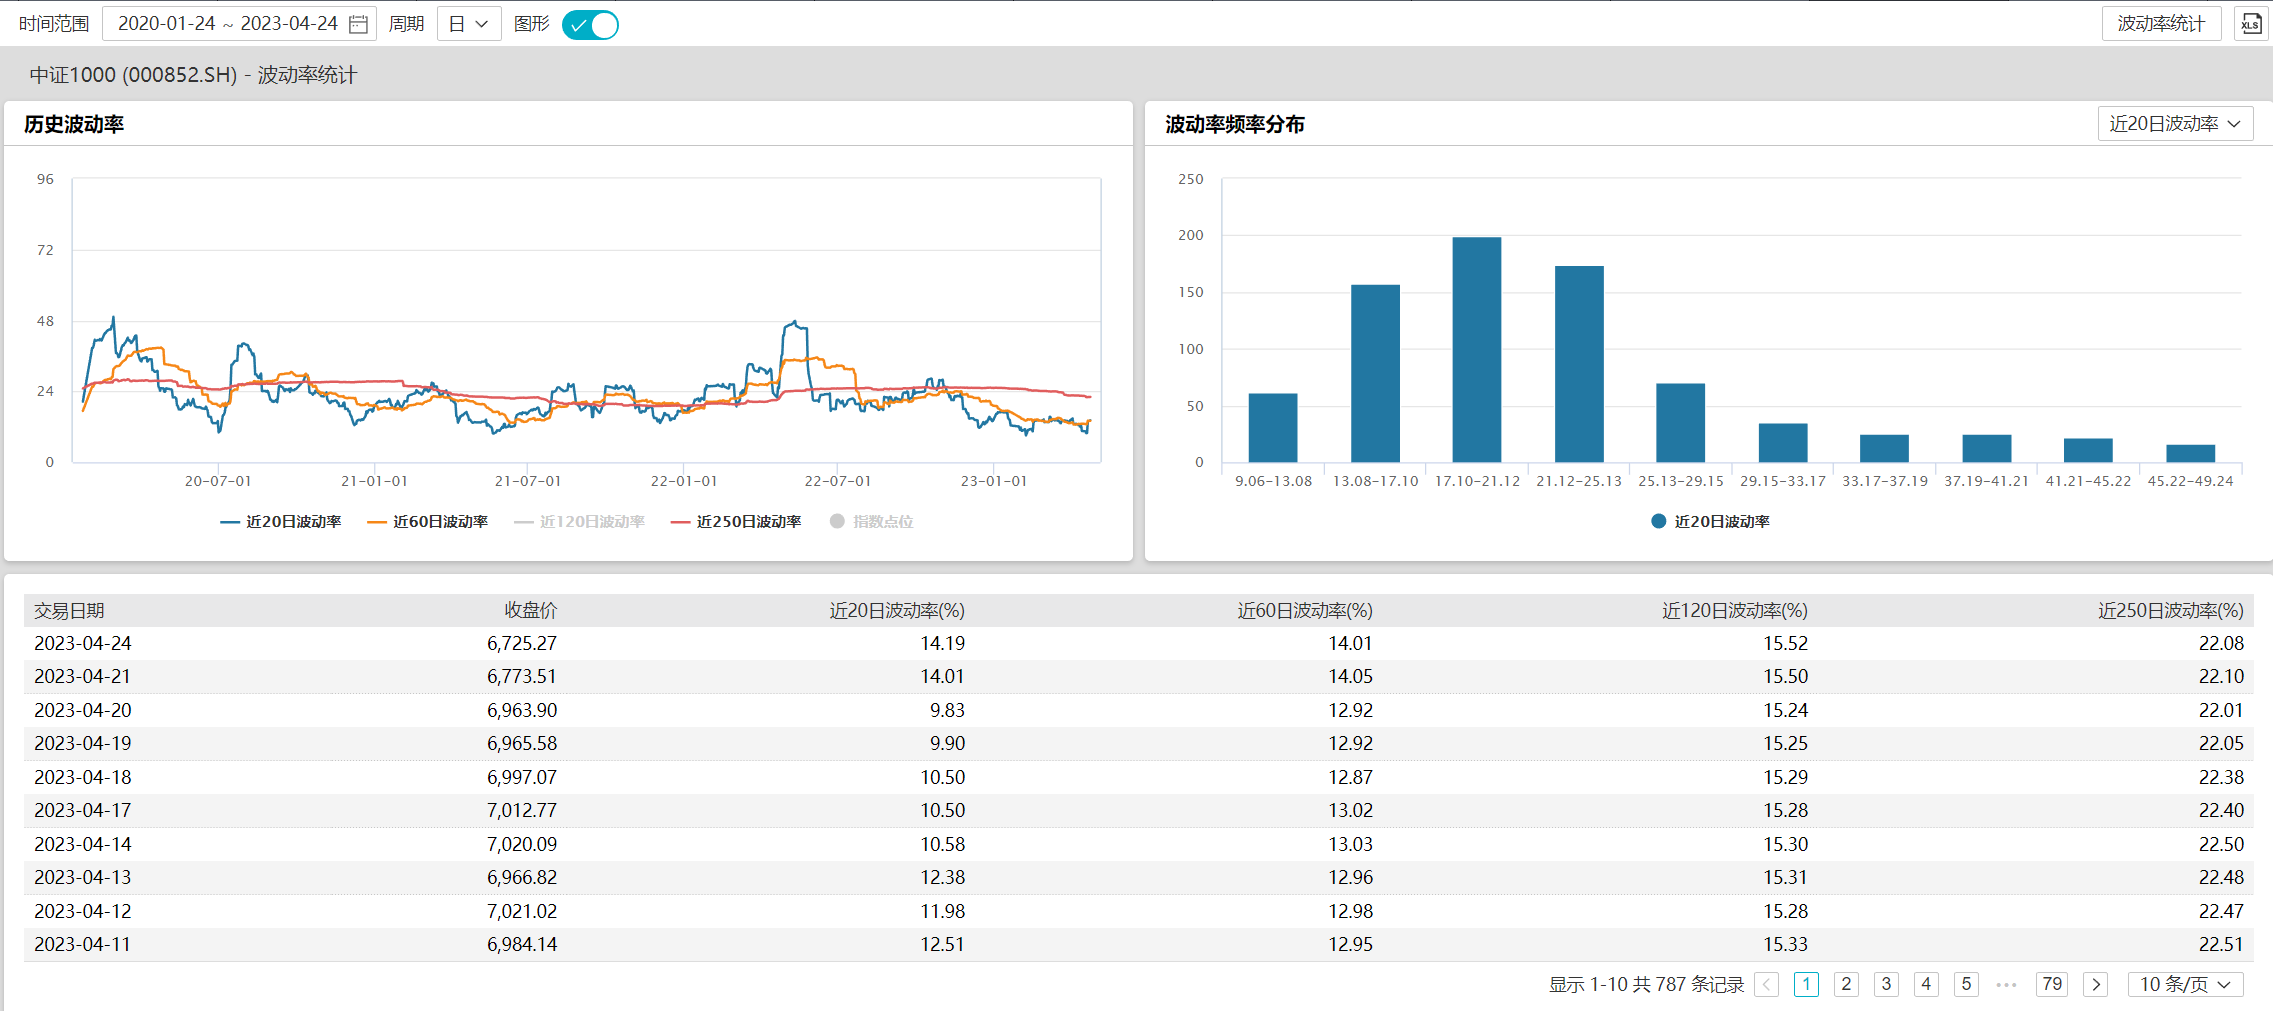Click the 近250日波动率(%) column header

point(2171,611)
